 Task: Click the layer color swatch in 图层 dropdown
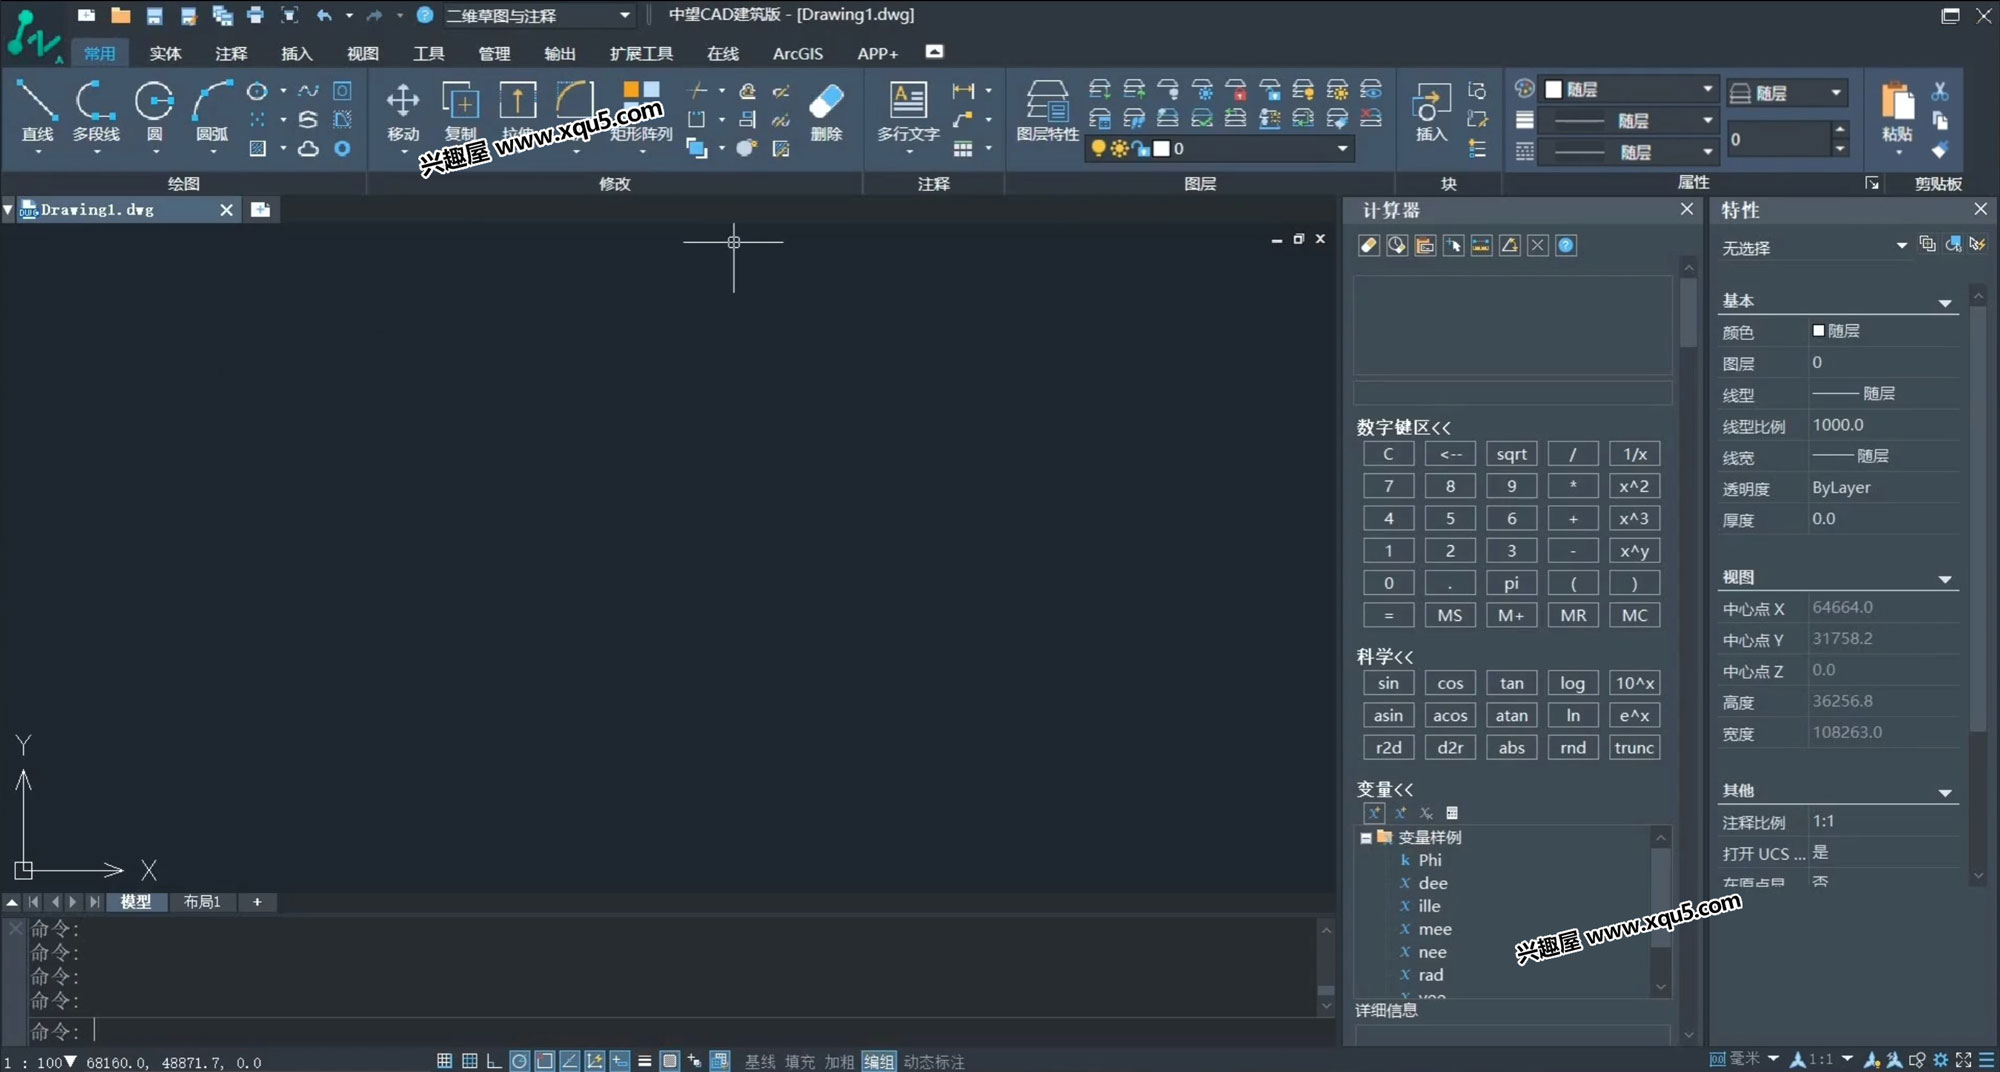[x=1161, y=149]
